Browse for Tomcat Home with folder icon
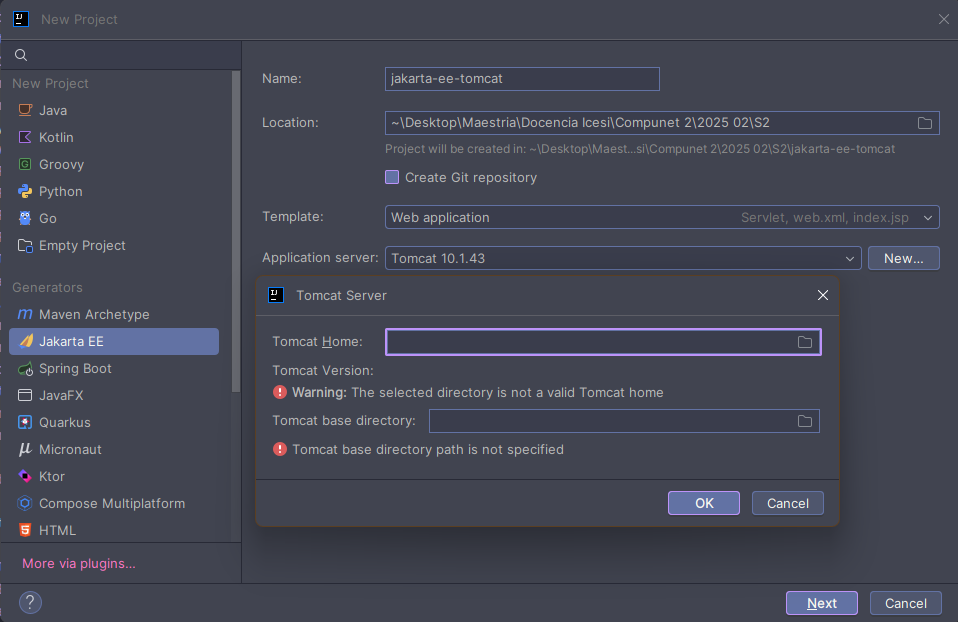Screen dimensions: 958x622 805,342
